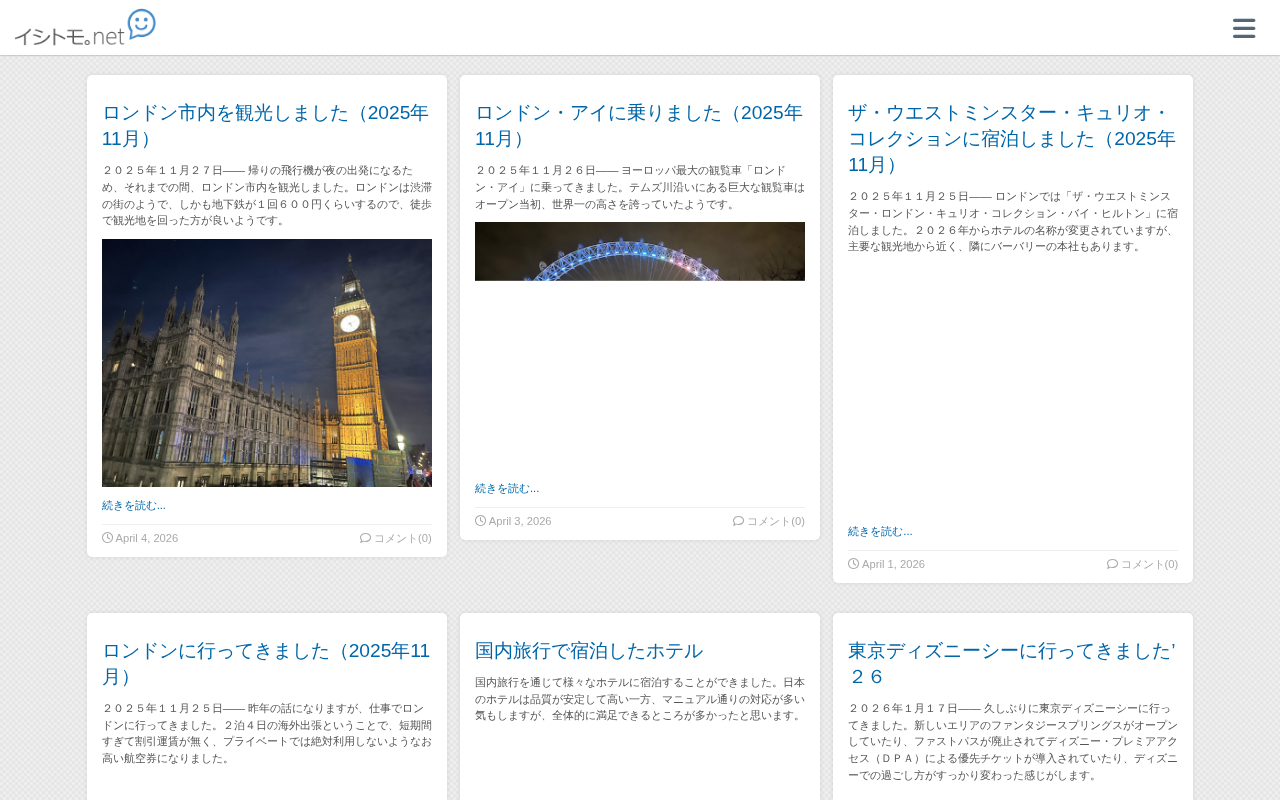Screen dimensions: 1280x800
Task: Click 続きを読む under the London Eye post
Action: coord(507,488)
